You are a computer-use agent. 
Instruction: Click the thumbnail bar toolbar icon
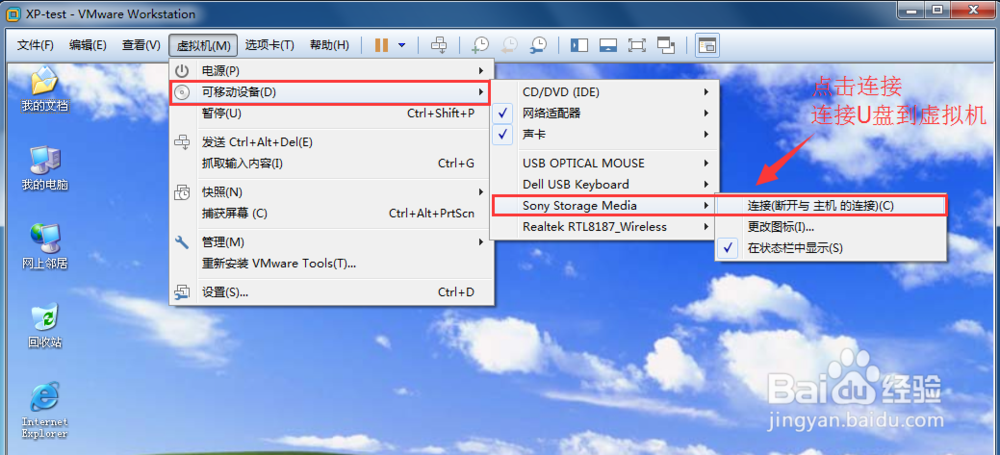tap(608, 45)
